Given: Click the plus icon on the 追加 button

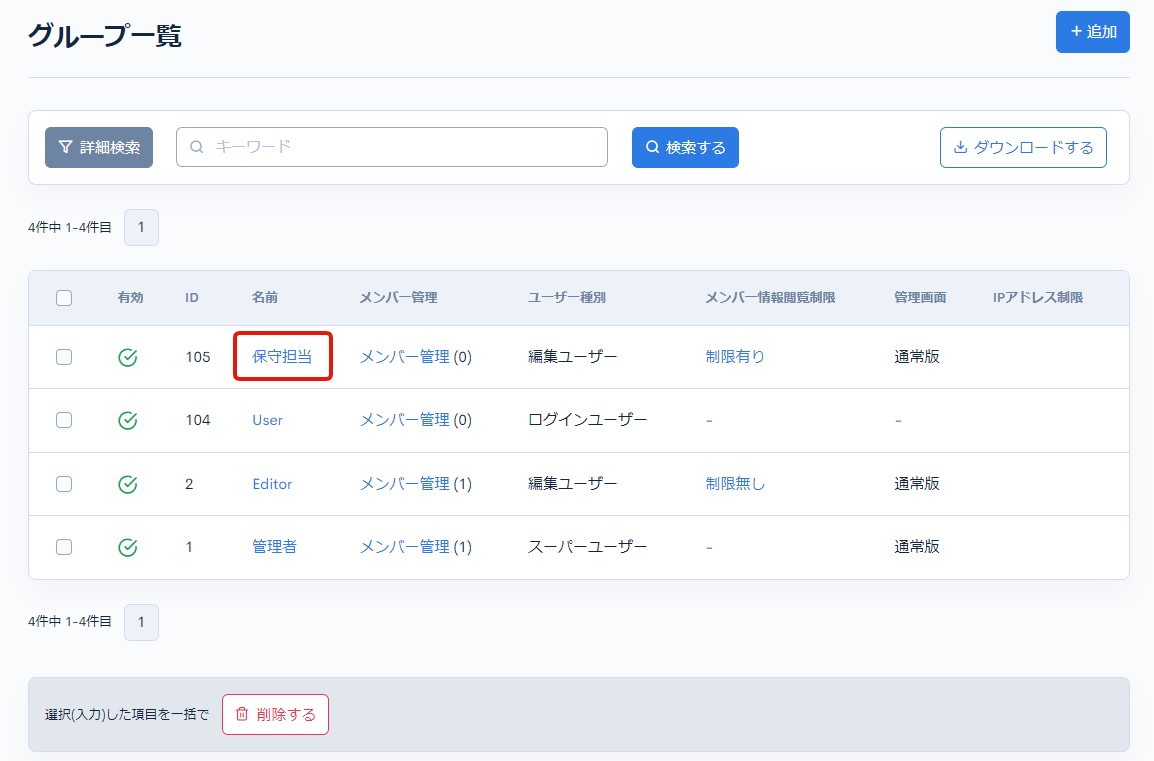Looking at the screenshot, I should tap(1079, 31).
